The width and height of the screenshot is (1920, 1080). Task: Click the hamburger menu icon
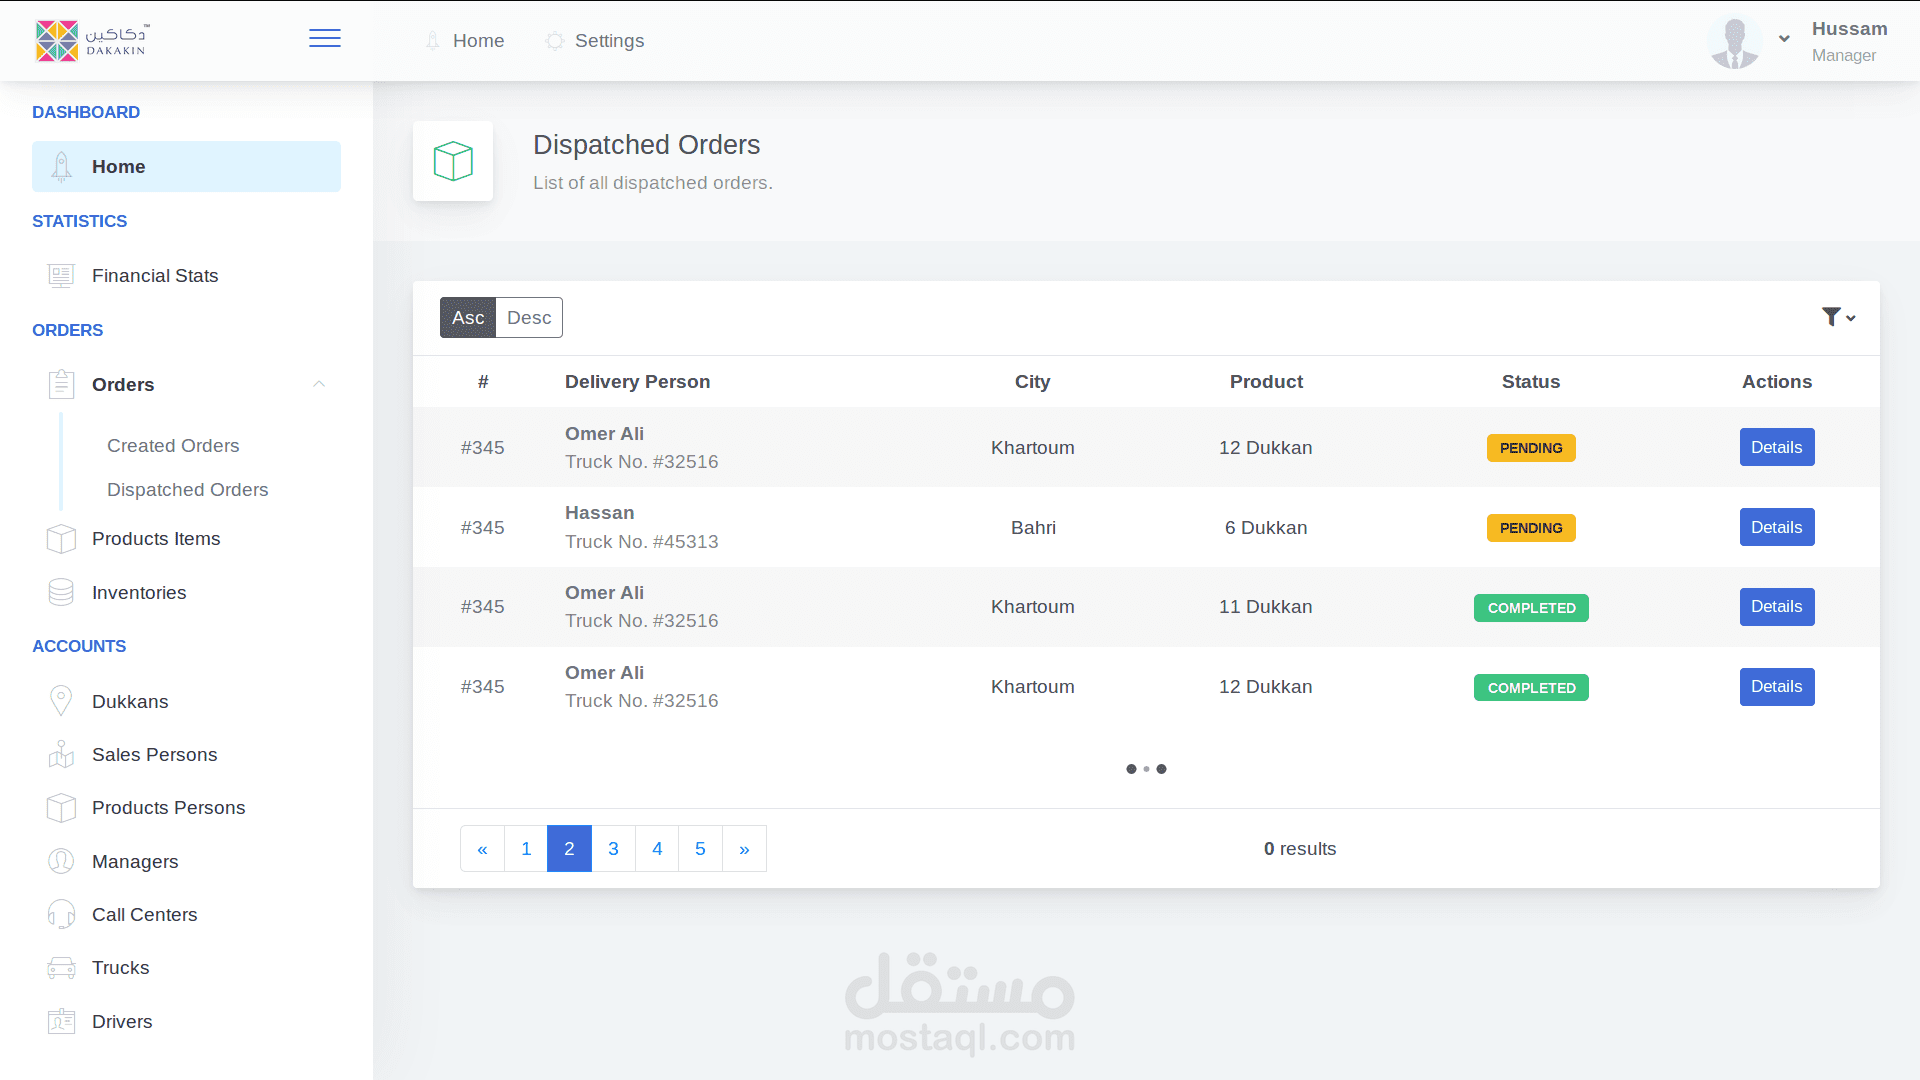pos(324,39)
